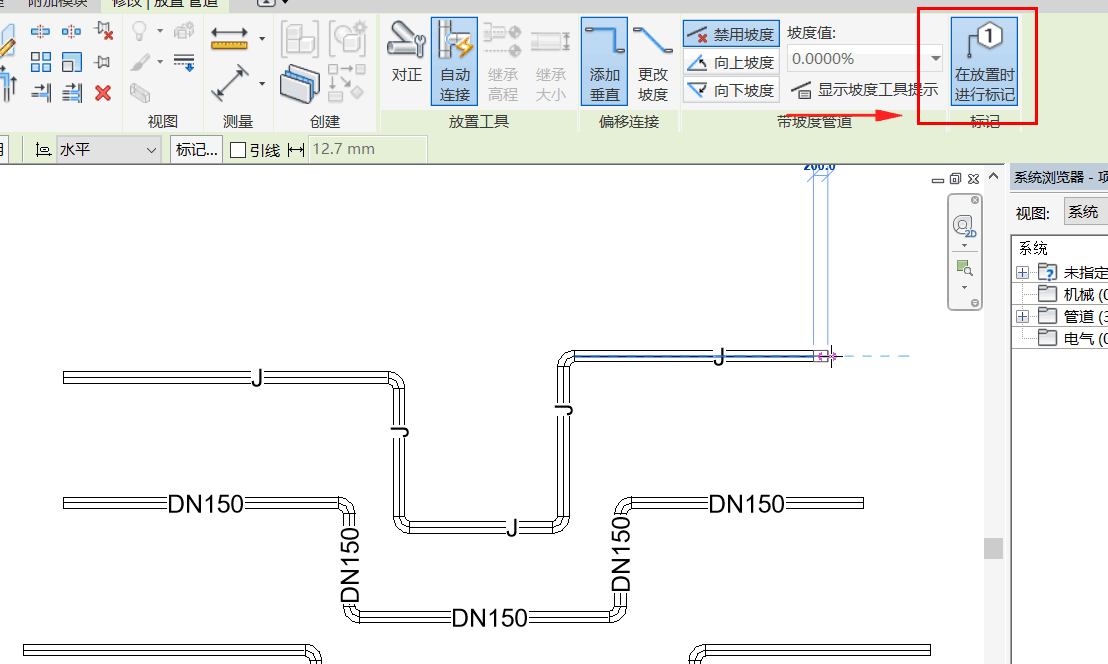The height and width of the screenshot is (664, 1108).
Task: Switch to the 附加模块 ribbon tab
Action: (58, 4)
